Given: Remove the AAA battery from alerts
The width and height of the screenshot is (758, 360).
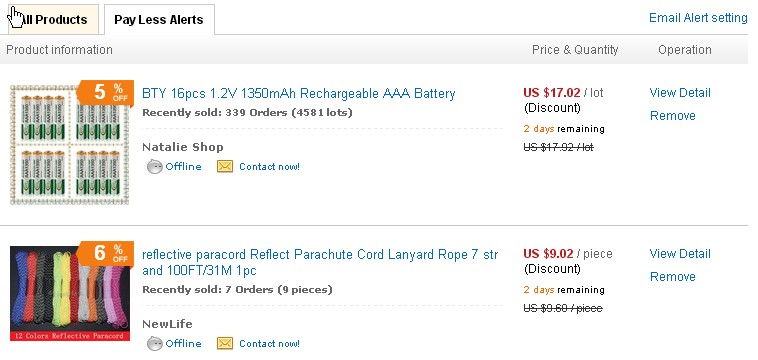Looking at the screenshot, I should 672,115.
